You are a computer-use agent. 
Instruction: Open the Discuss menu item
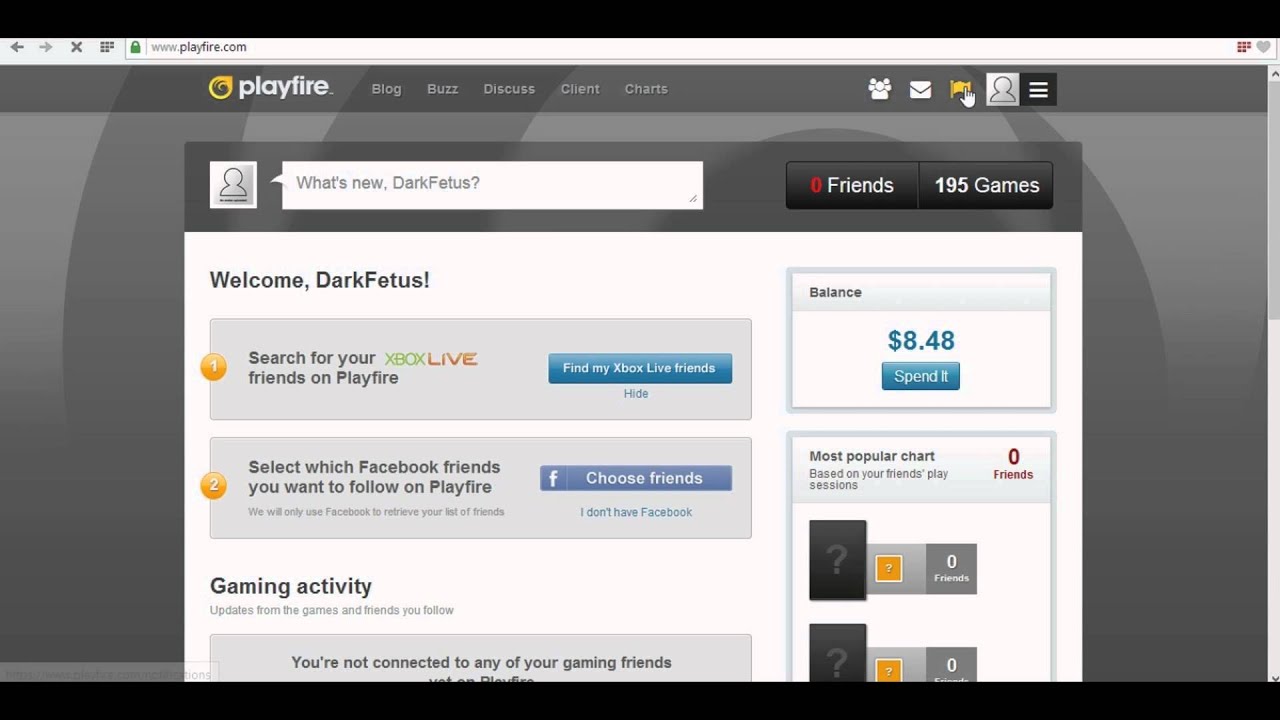[x=509, y=89]
